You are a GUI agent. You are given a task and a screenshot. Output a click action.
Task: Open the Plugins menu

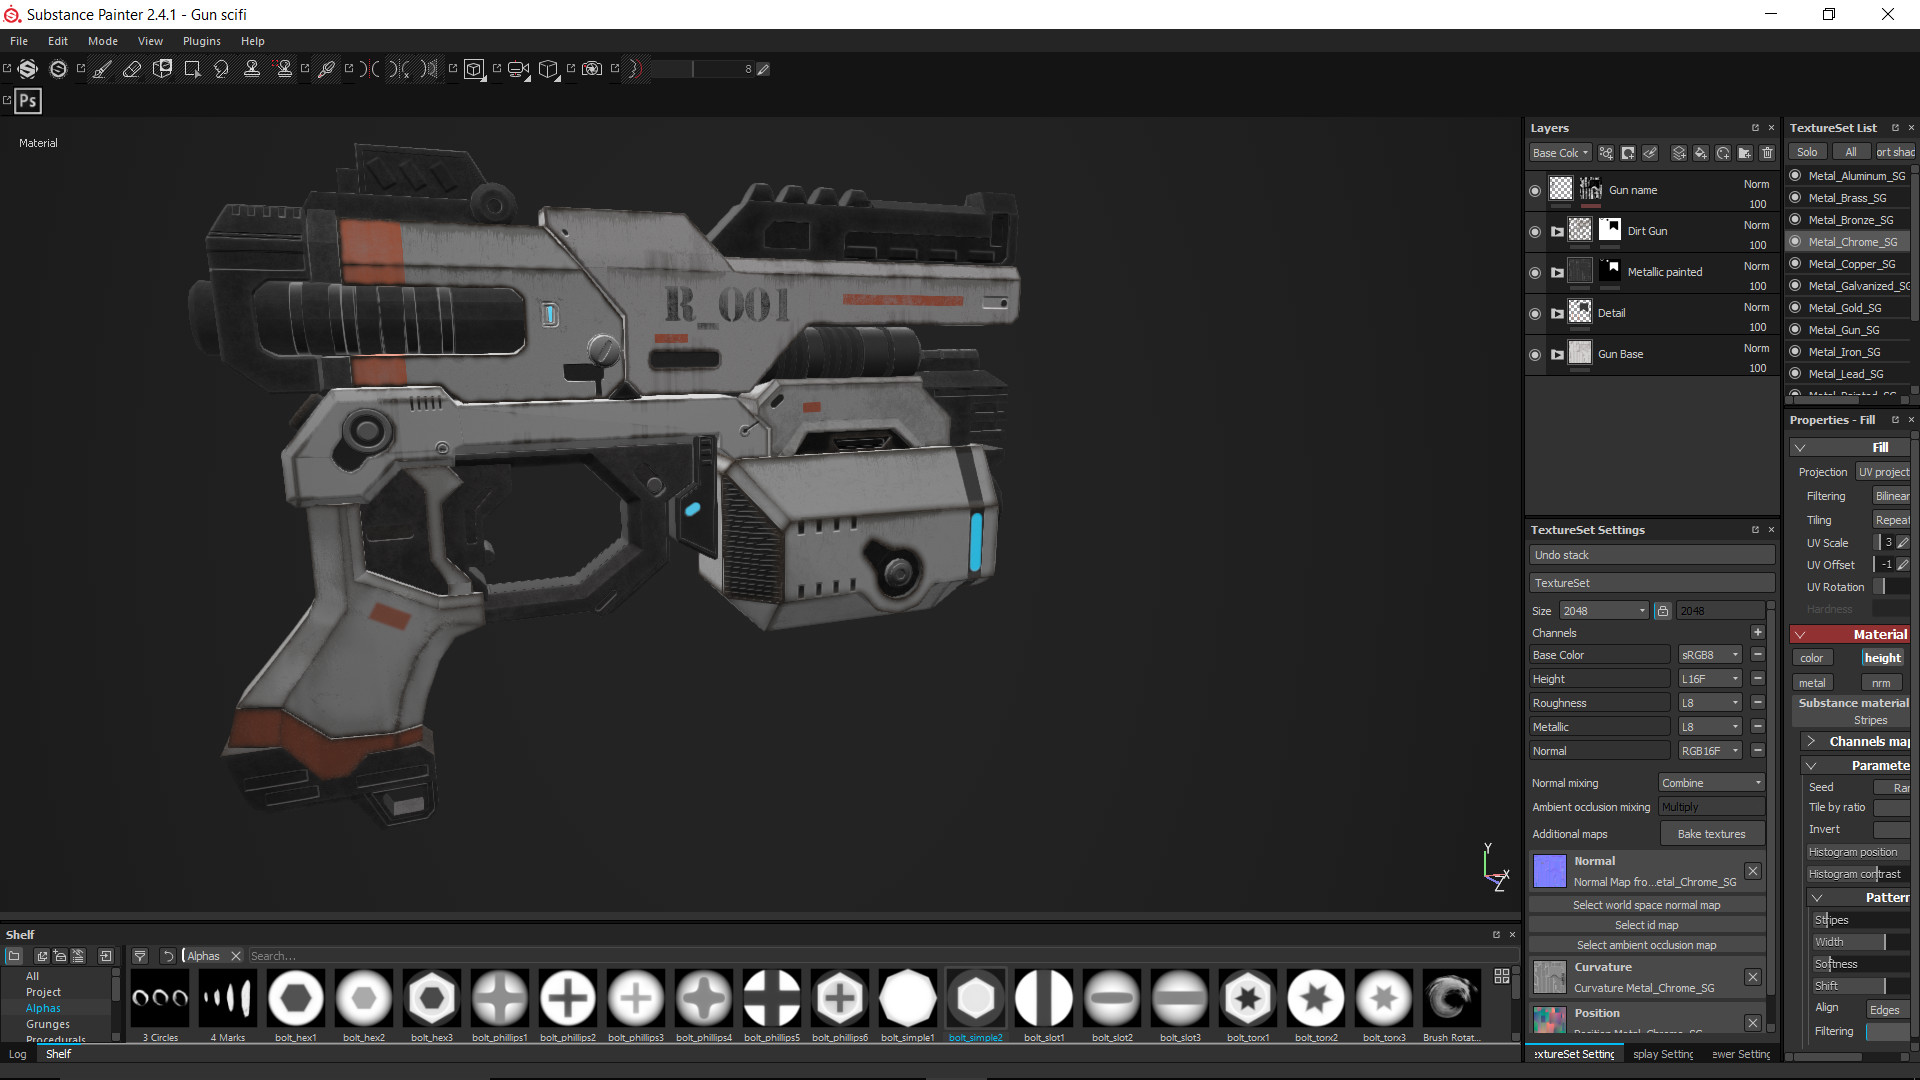click(x=201, y=41)
